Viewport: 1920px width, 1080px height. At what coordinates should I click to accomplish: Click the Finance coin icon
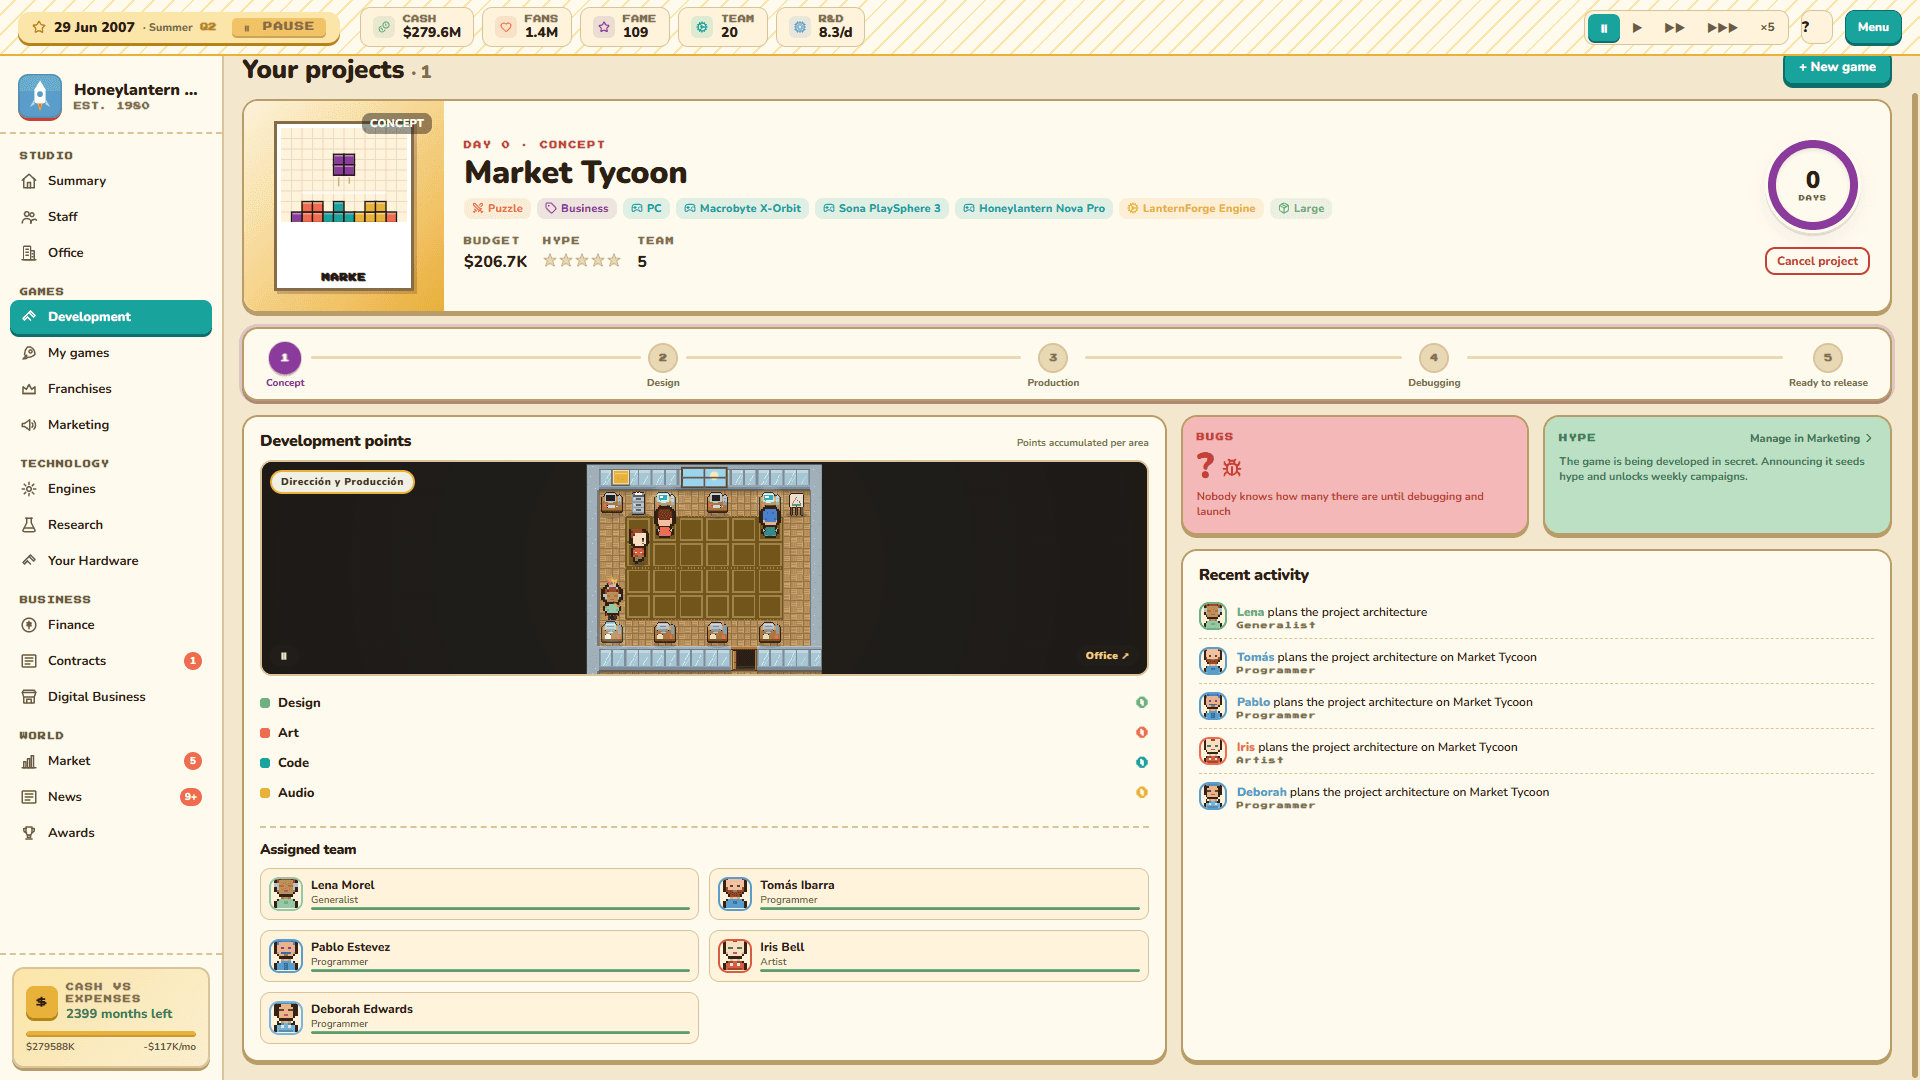tap(29, 625)
